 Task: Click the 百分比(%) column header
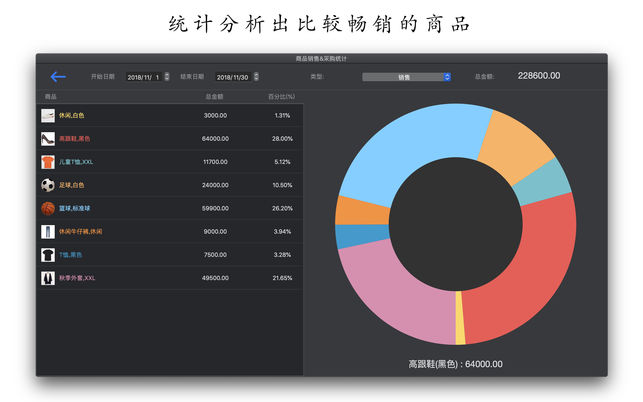[x=281, y=97]
